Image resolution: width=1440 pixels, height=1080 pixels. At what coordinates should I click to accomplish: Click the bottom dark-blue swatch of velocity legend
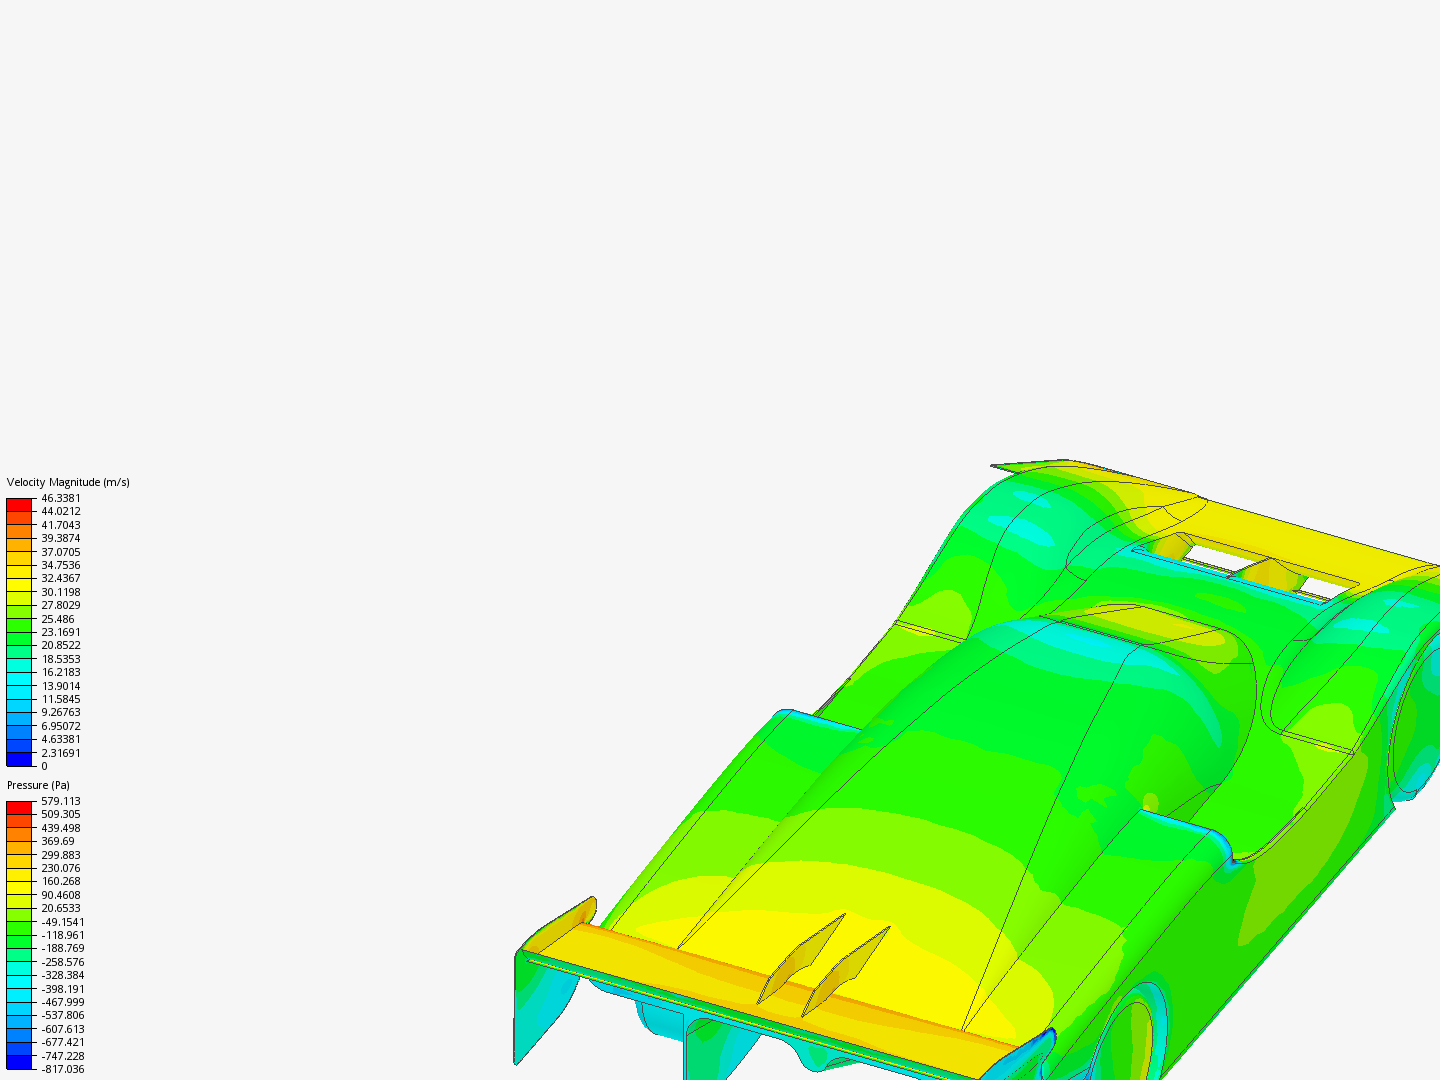pyautogui.click(x=19, y=759)
